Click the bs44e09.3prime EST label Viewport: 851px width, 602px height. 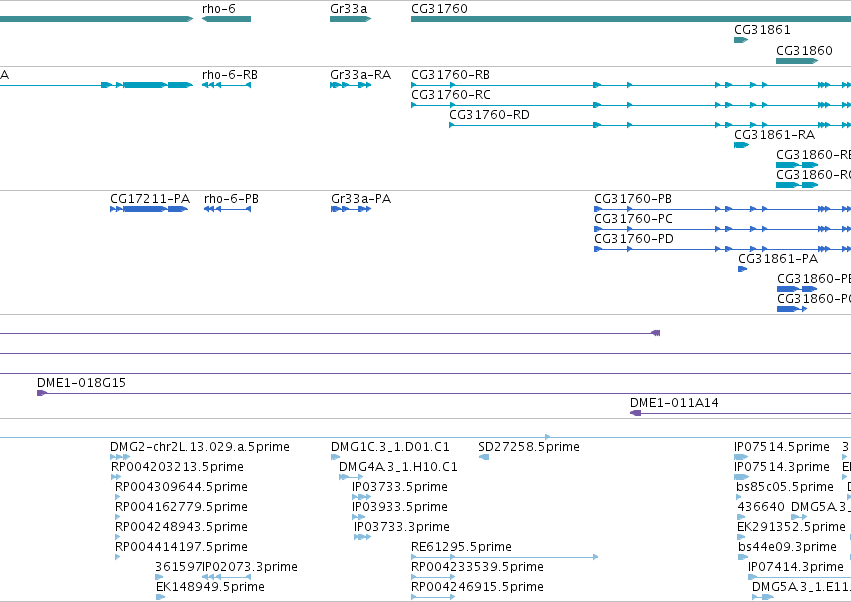pyautogui.click(x=788, y=548)
